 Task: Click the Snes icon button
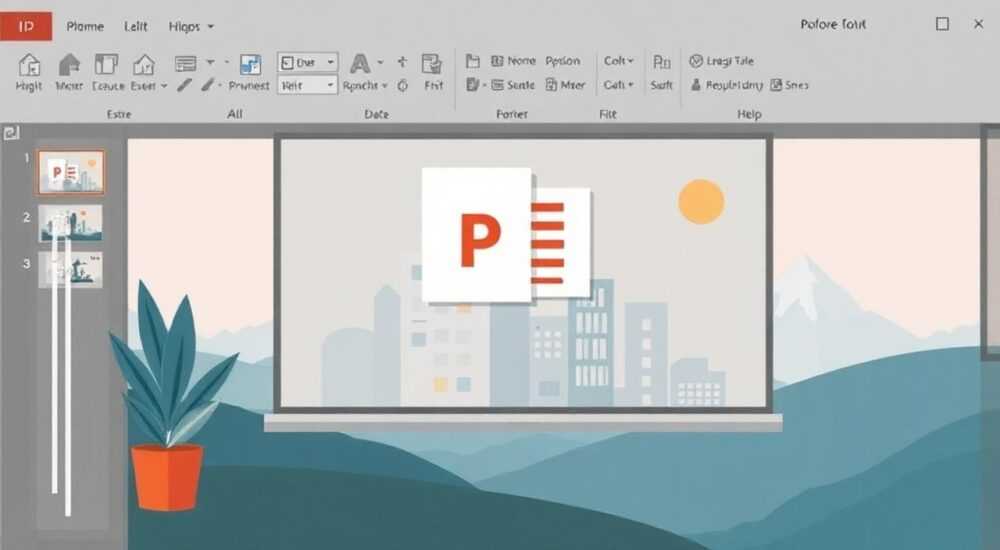point(790,85)
